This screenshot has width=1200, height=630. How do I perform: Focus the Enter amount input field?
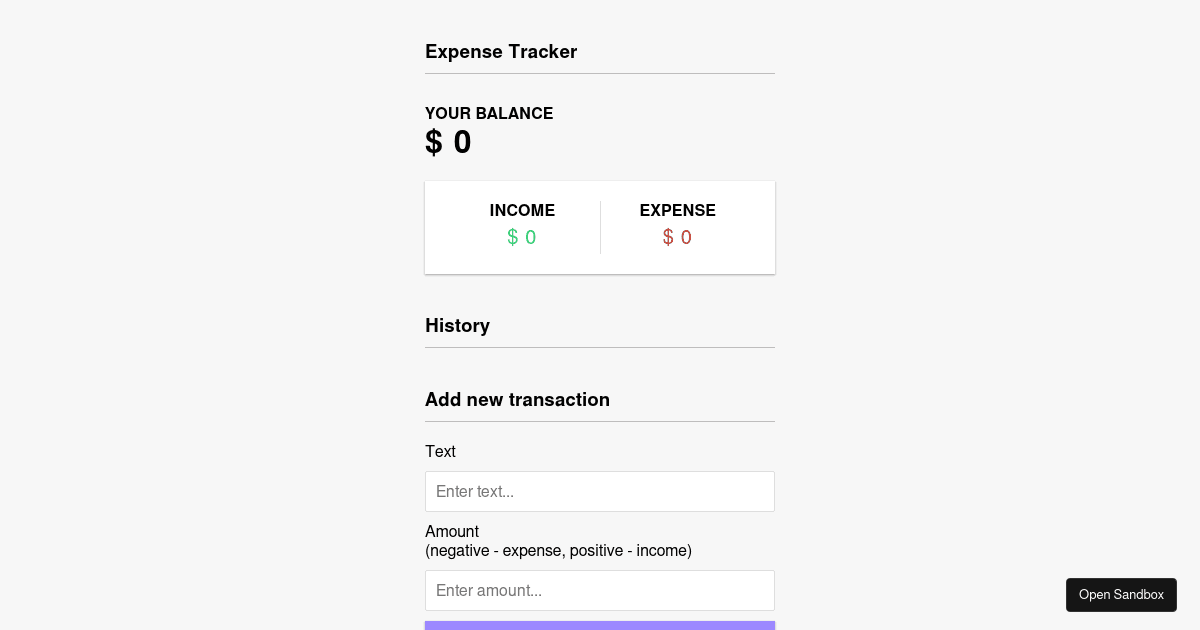600,591
